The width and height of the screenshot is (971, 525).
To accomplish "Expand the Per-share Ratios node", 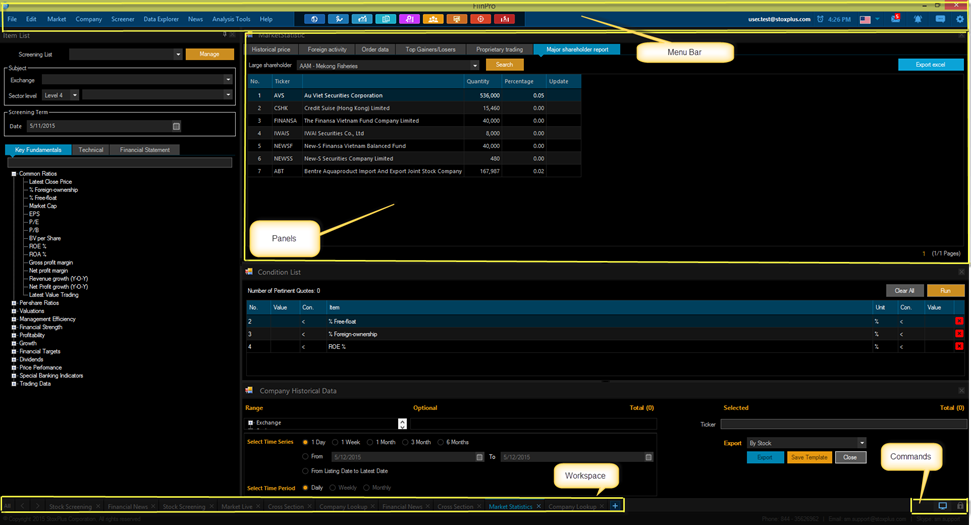I will pos(14,303).
